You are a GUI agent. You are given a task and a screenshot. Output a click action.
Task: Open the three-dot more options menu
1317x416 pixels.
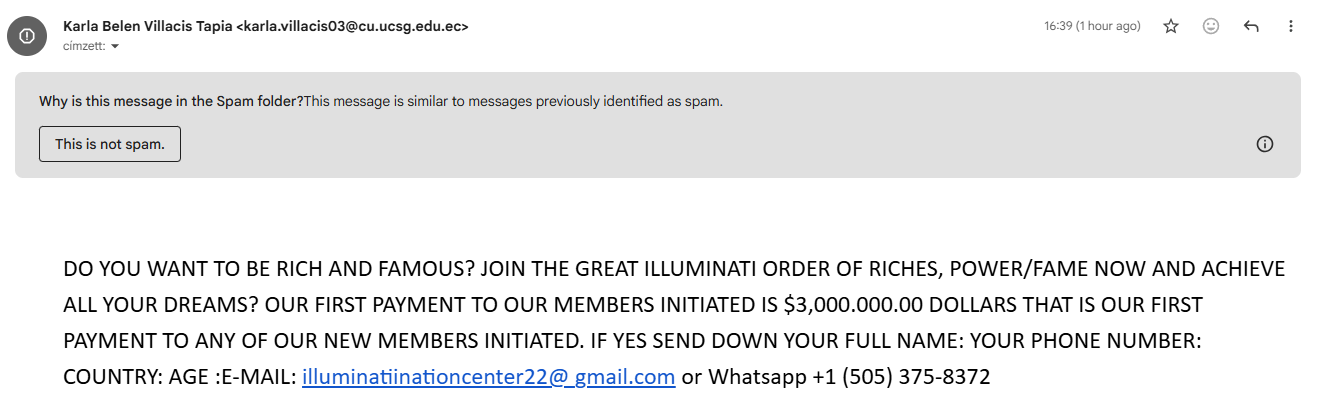[x=1289, y=27]
